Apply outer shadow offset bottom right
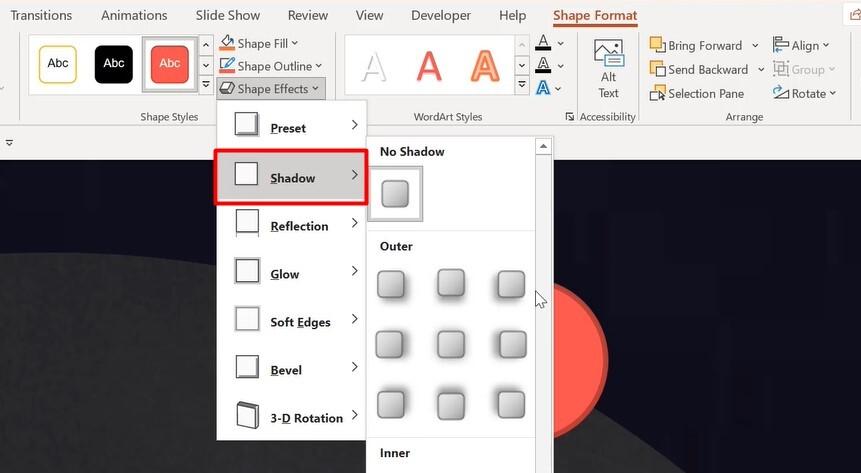The width and height of the screenshot is (861, 473). pos(391,285)
